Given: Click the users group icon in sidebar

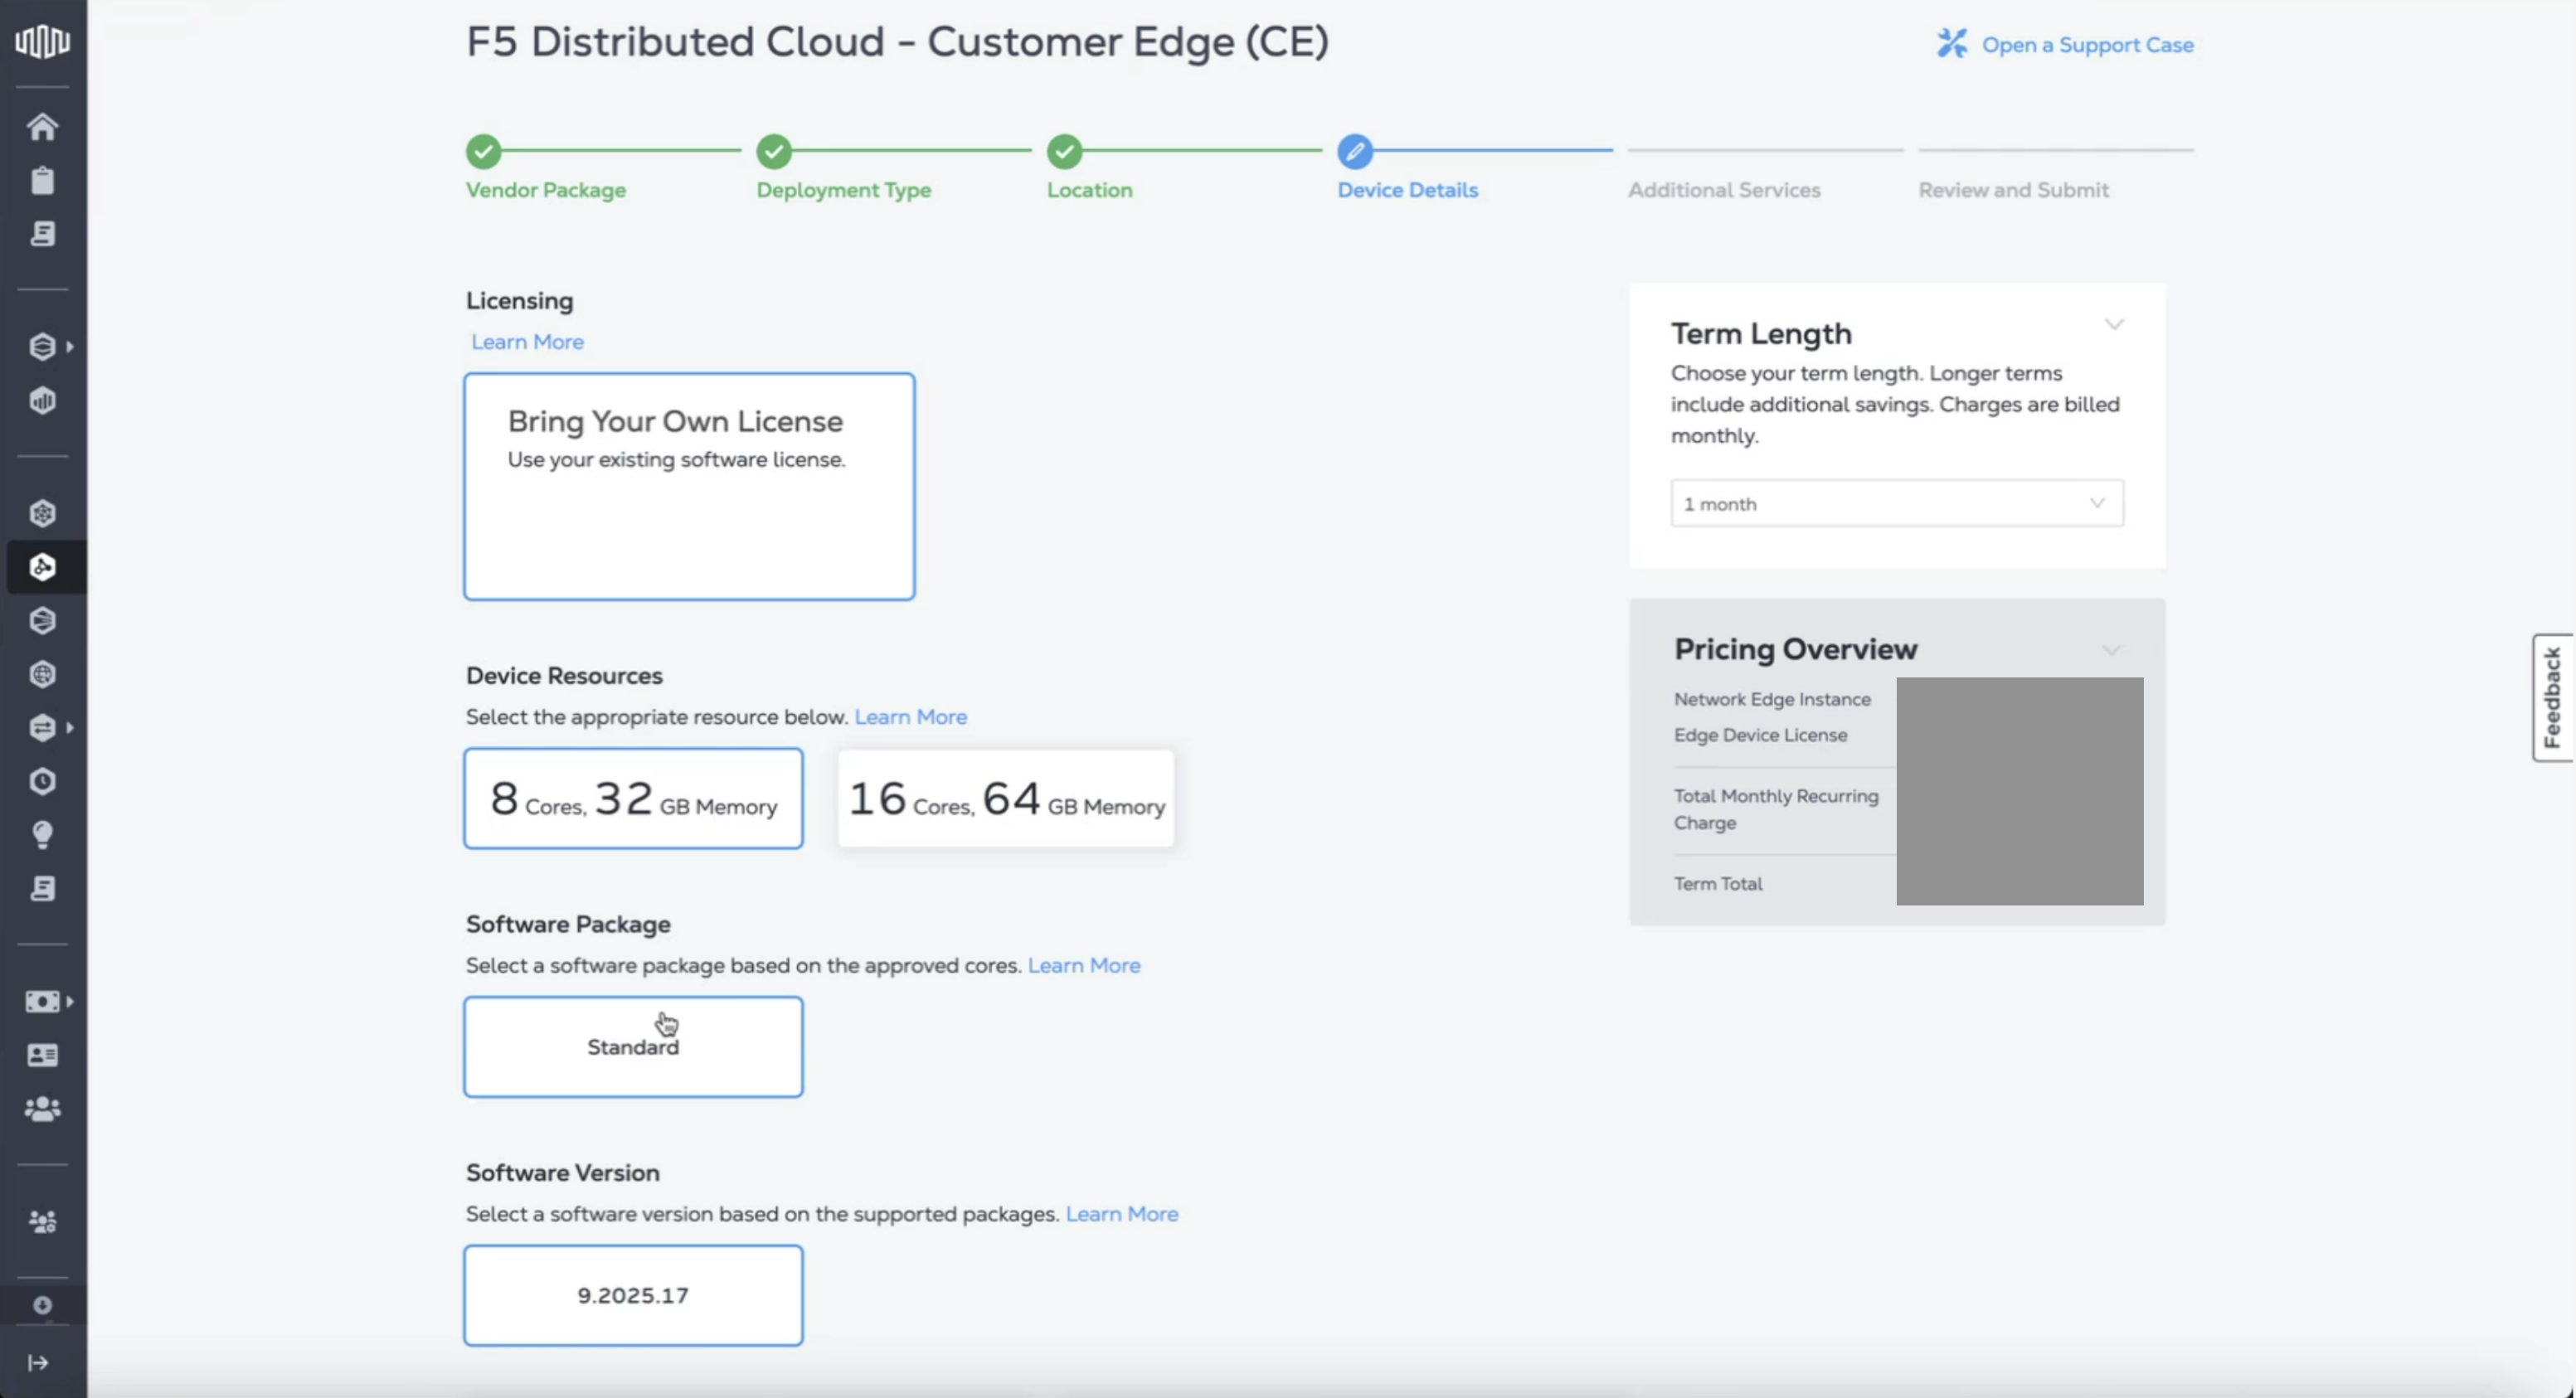Looking at the screenshot, I should (42, 1109).
